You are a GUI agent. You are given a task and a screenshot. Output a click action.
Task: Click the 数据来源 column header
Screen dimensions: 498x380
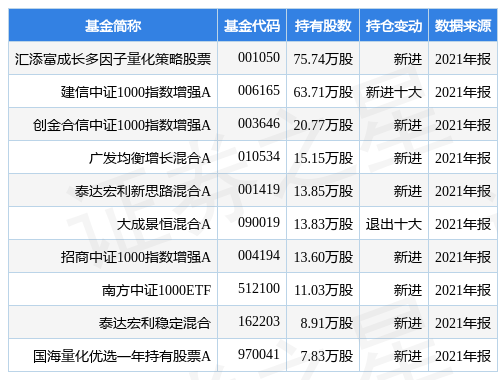tap(463, 26)
